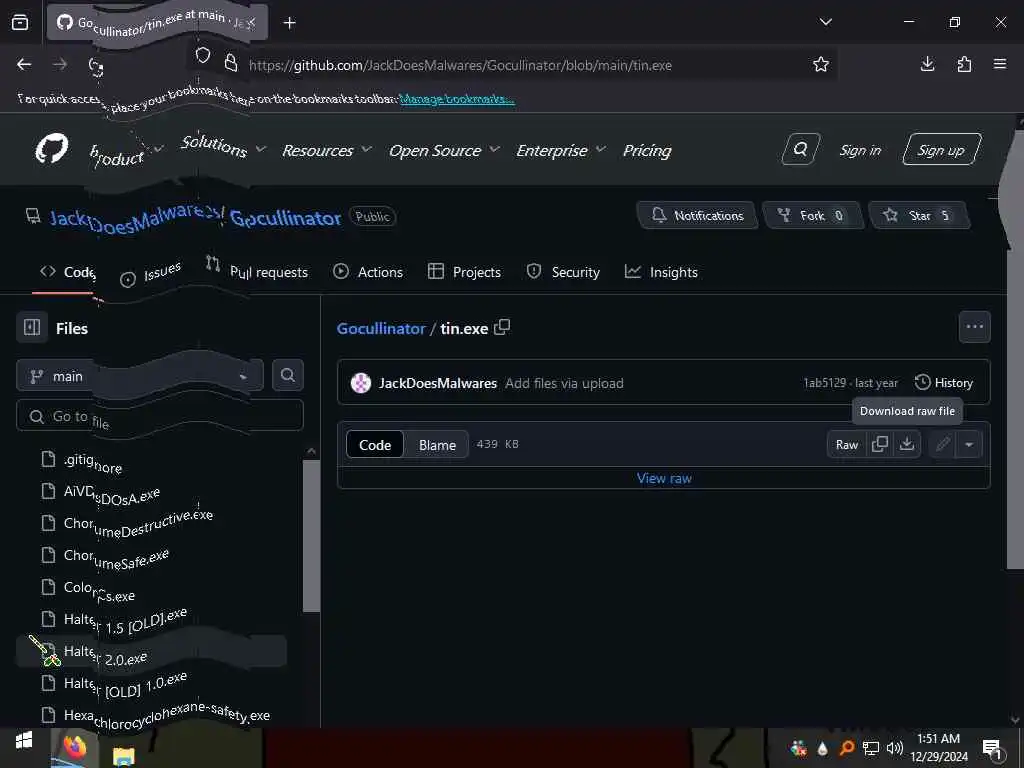Open Halter 2.0.exe in the file tree

tap(104, 654)
